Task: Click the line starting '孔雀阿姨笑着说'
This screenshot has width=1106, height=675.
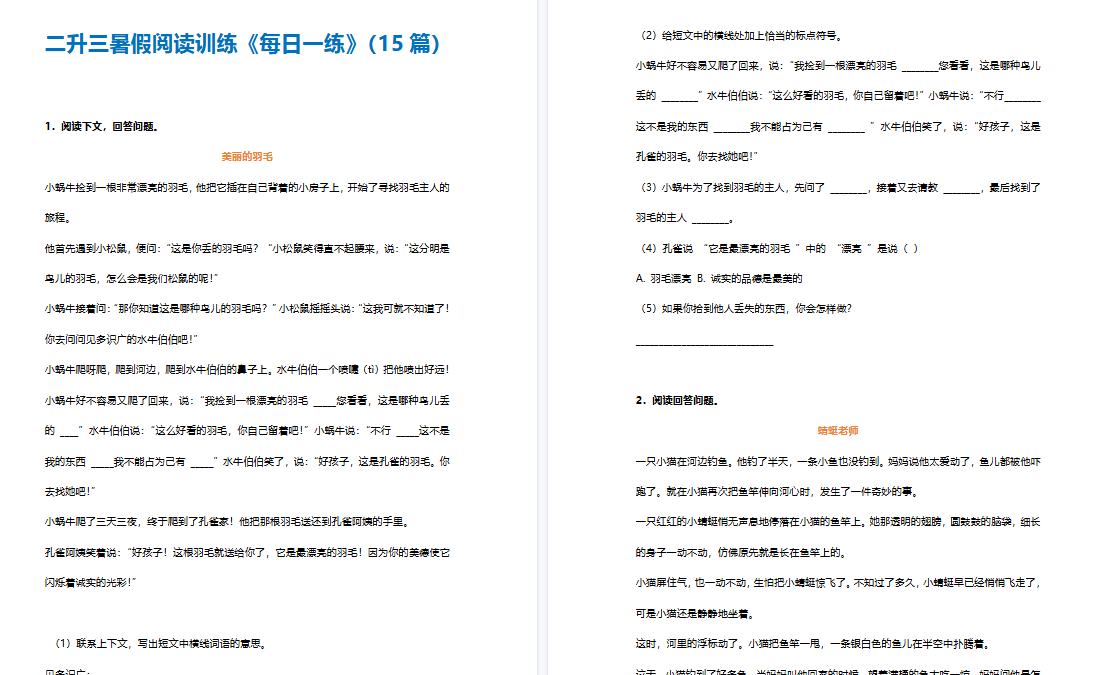Action: (247, 552)
